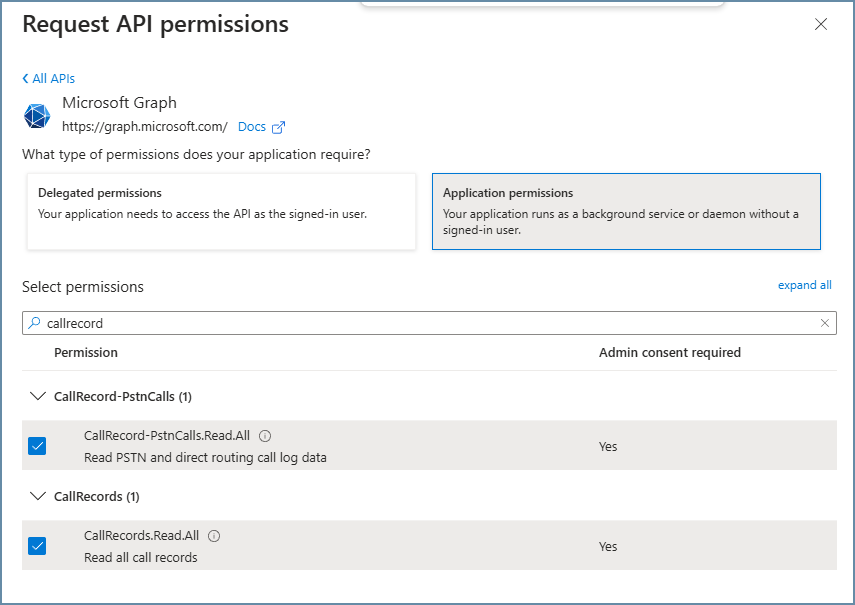Clear the callrecord search text

point(824,323)
